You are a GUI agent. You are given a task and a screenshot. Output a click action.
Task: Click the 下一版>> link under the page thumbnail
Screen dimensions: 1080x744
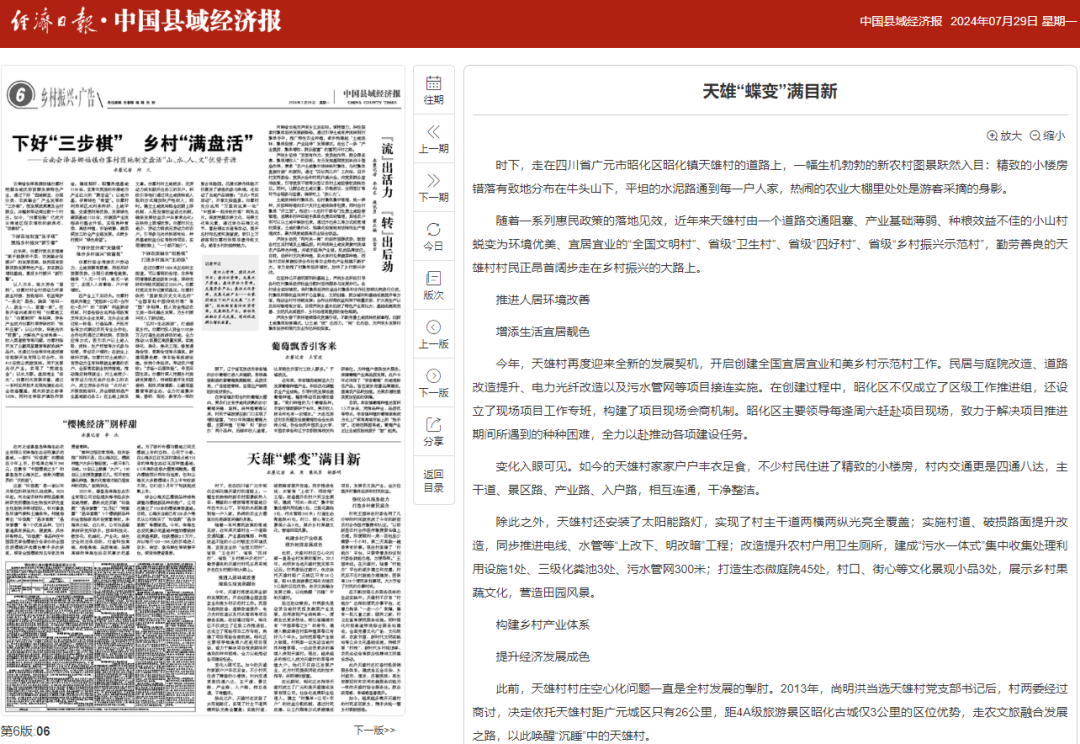[x=375, y=730]
